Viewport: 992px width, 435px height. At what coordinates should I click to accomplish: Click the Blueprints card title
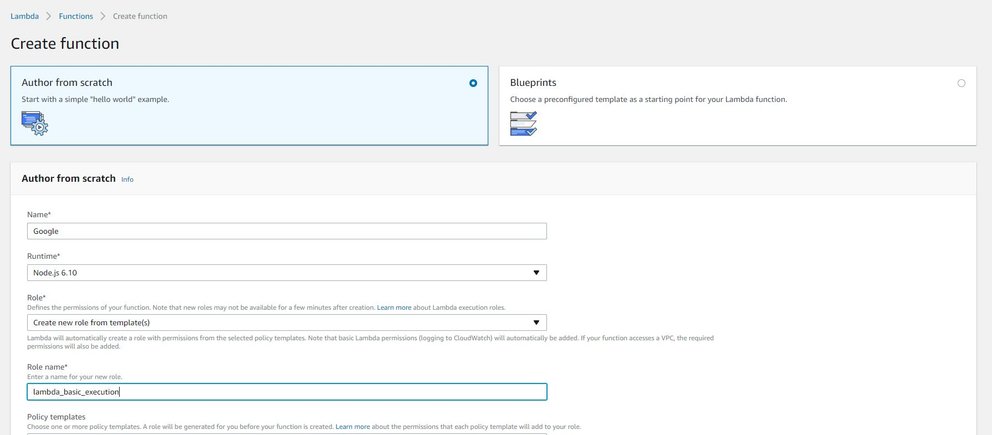[535, 83]
